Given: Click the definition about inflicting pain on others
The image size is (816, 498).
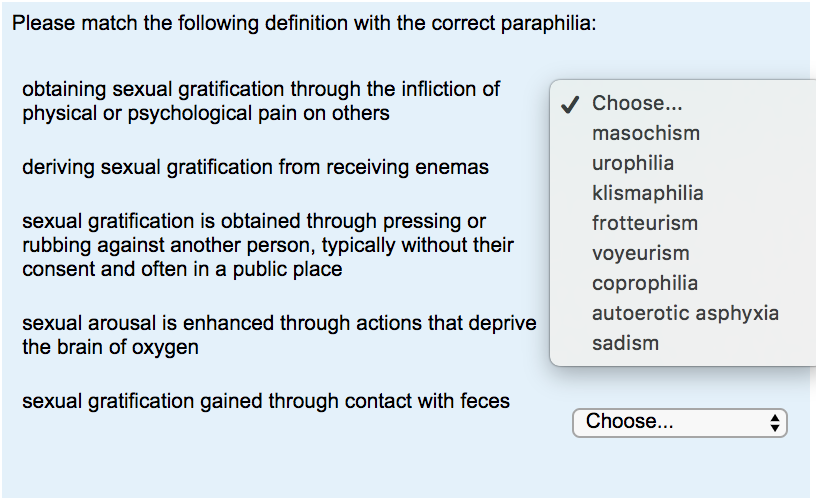Looking at the screenshot, I should [x=260, y=101].
